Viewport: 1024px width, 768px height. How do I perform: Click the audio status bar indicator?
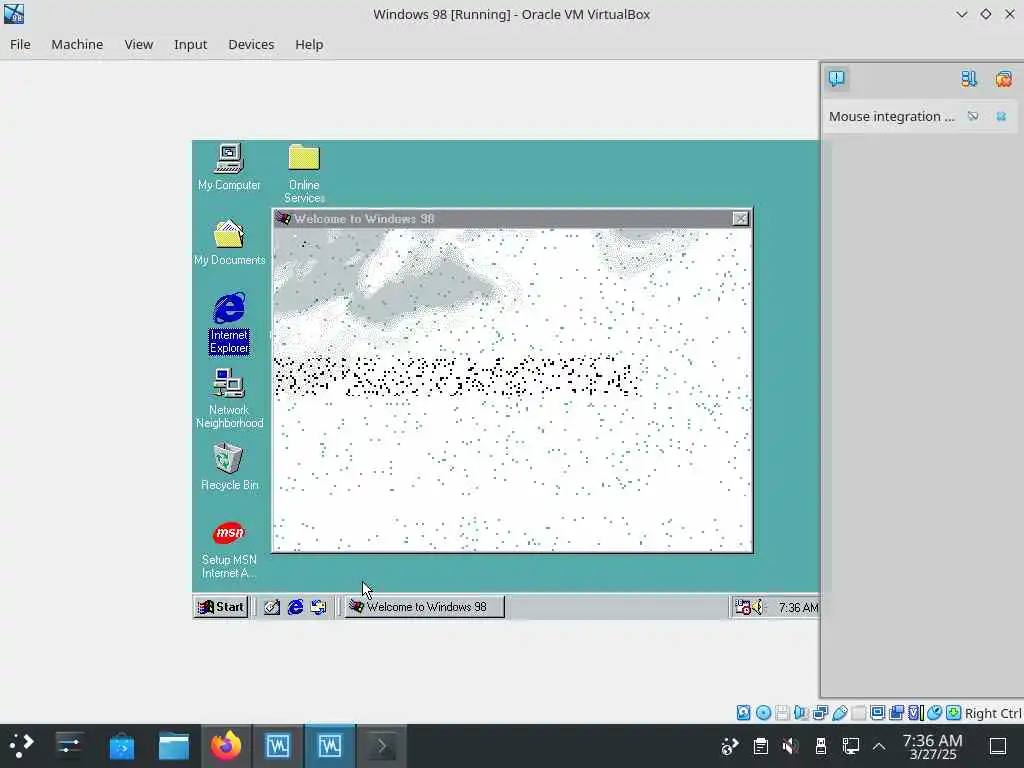[x=801, y=712]
